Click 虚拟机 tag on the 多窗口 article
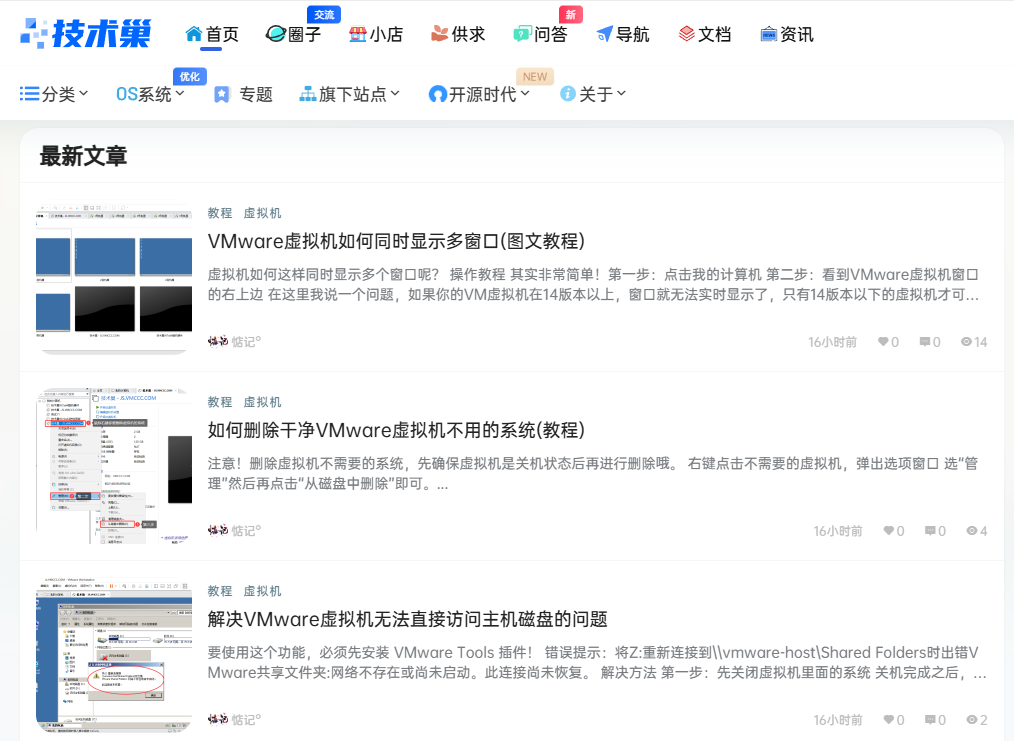Image resolution: width=1014 pixels, height=741 pixels. (262, 213)
